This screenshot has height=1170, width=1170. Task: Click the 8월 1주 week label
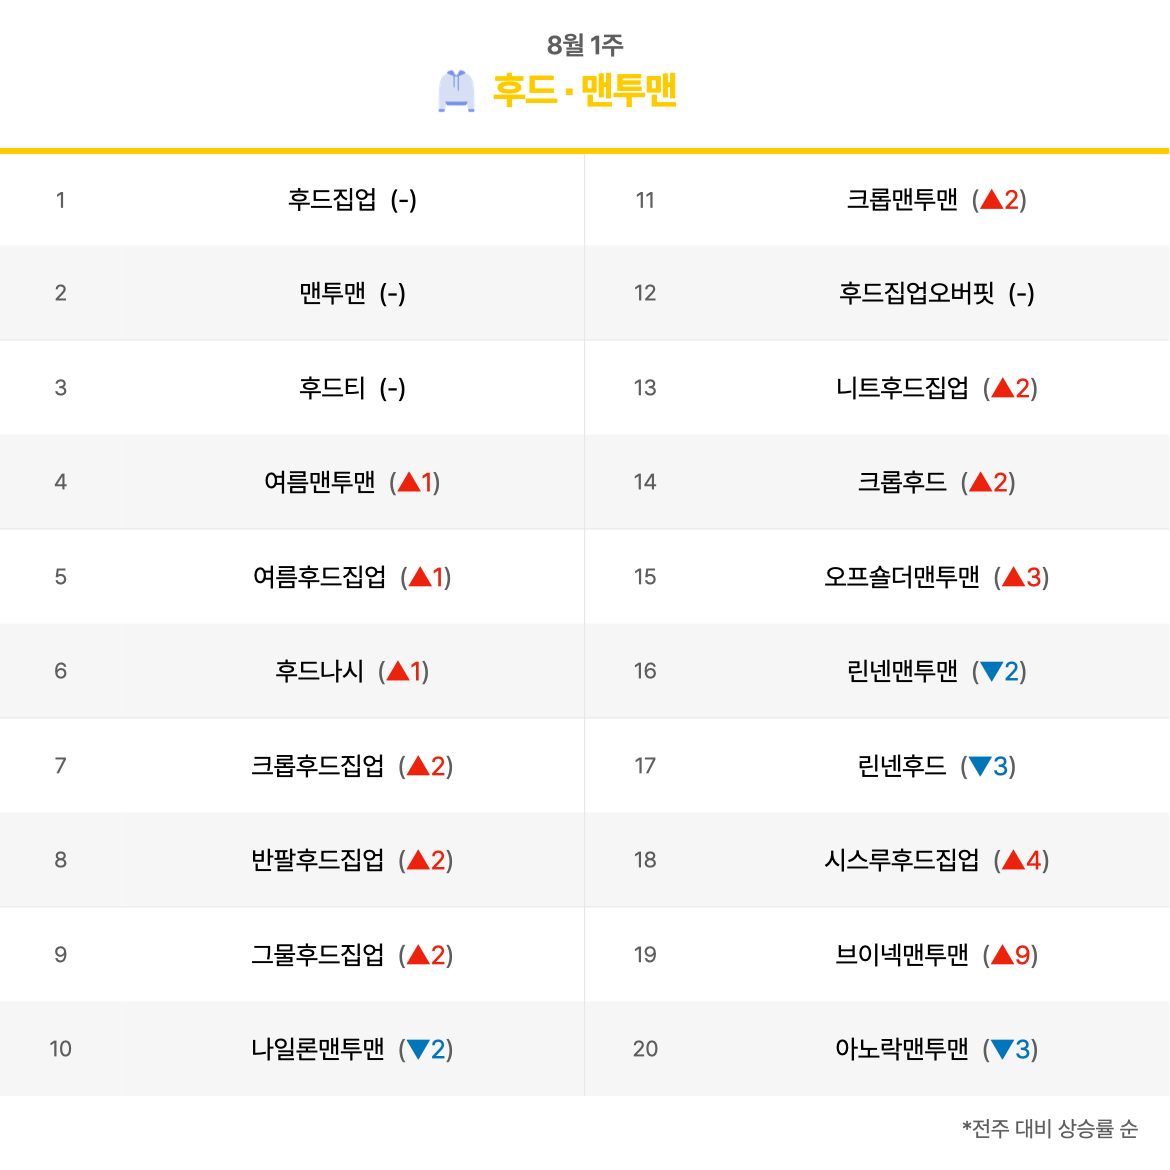click(585, 45)
